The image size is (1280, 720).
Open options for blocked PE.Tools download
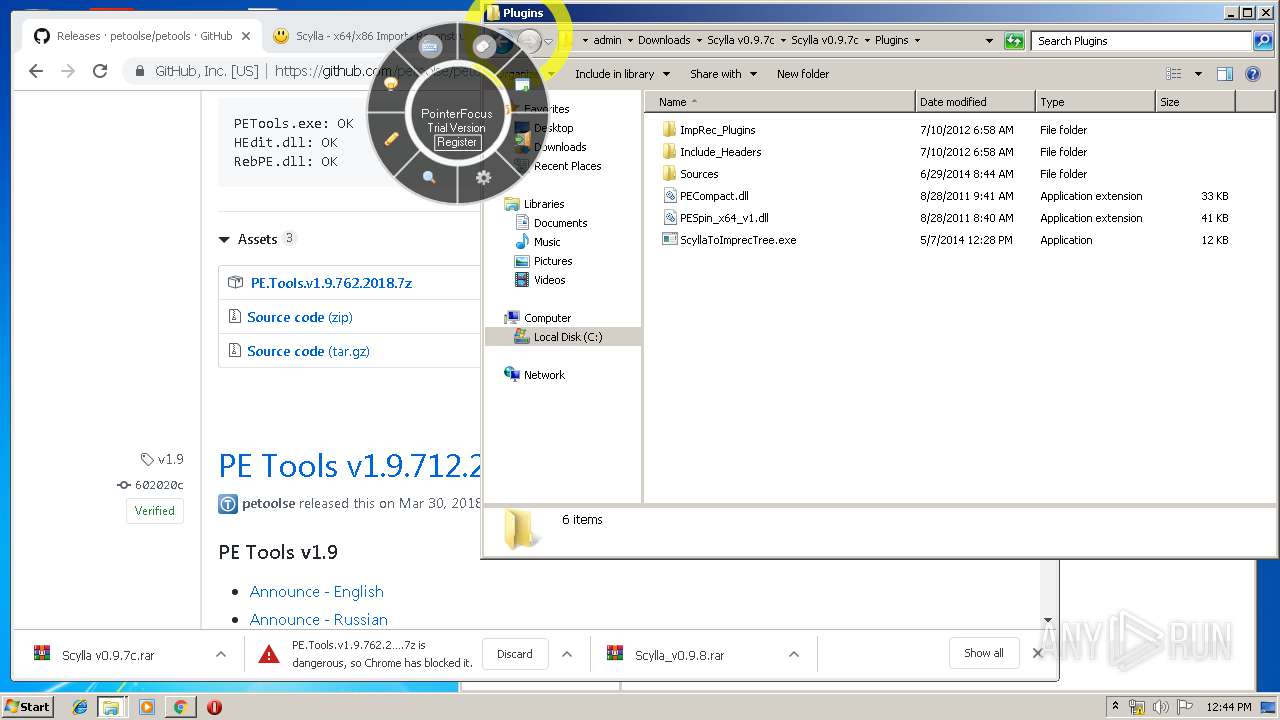point(567,654)
